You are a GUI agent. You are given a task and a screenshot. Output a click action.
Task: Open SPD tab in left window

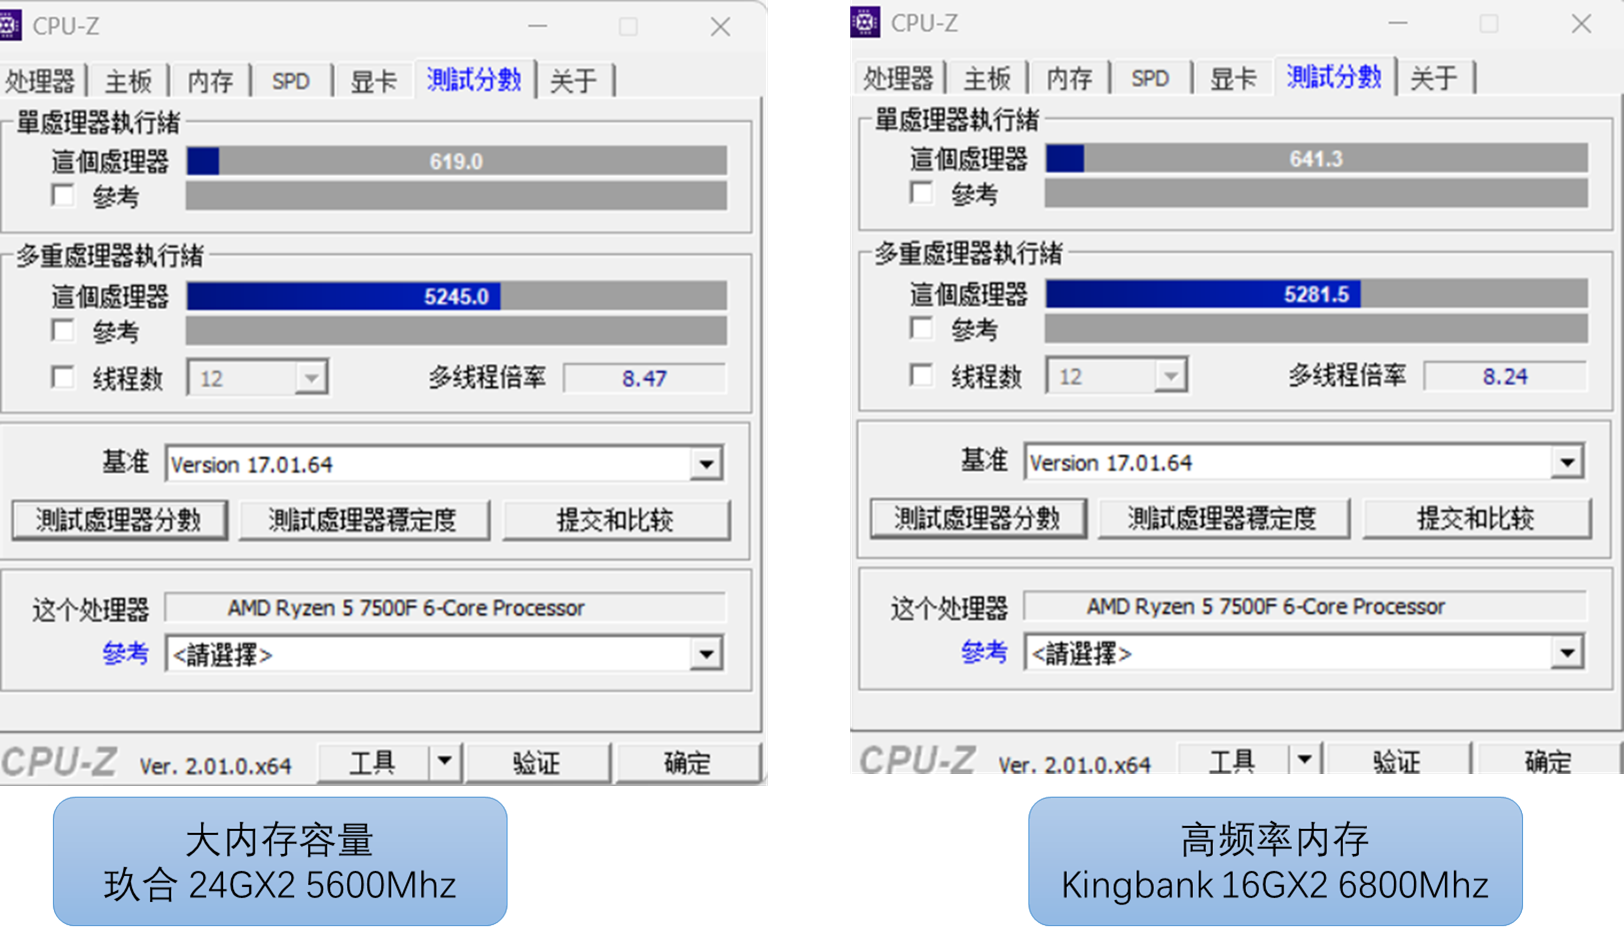point(291,81)
